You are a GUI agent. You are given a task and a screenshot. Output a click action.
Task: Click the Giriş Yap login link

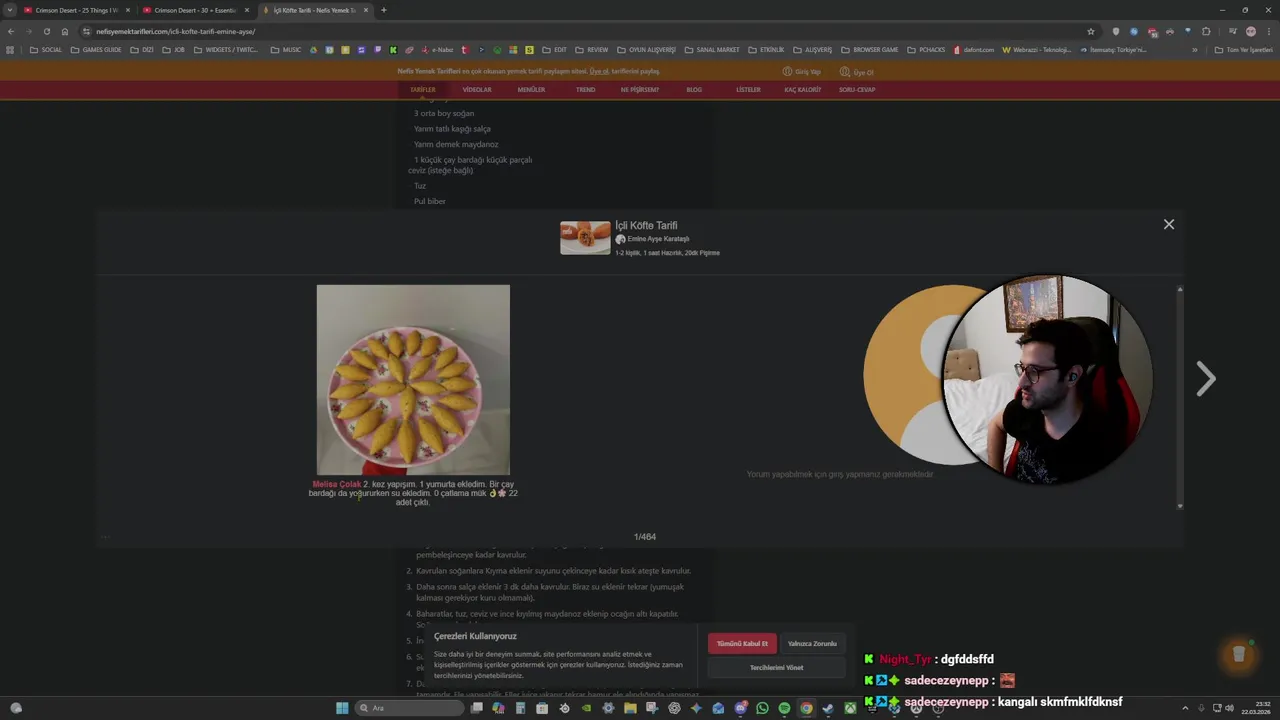802,72
